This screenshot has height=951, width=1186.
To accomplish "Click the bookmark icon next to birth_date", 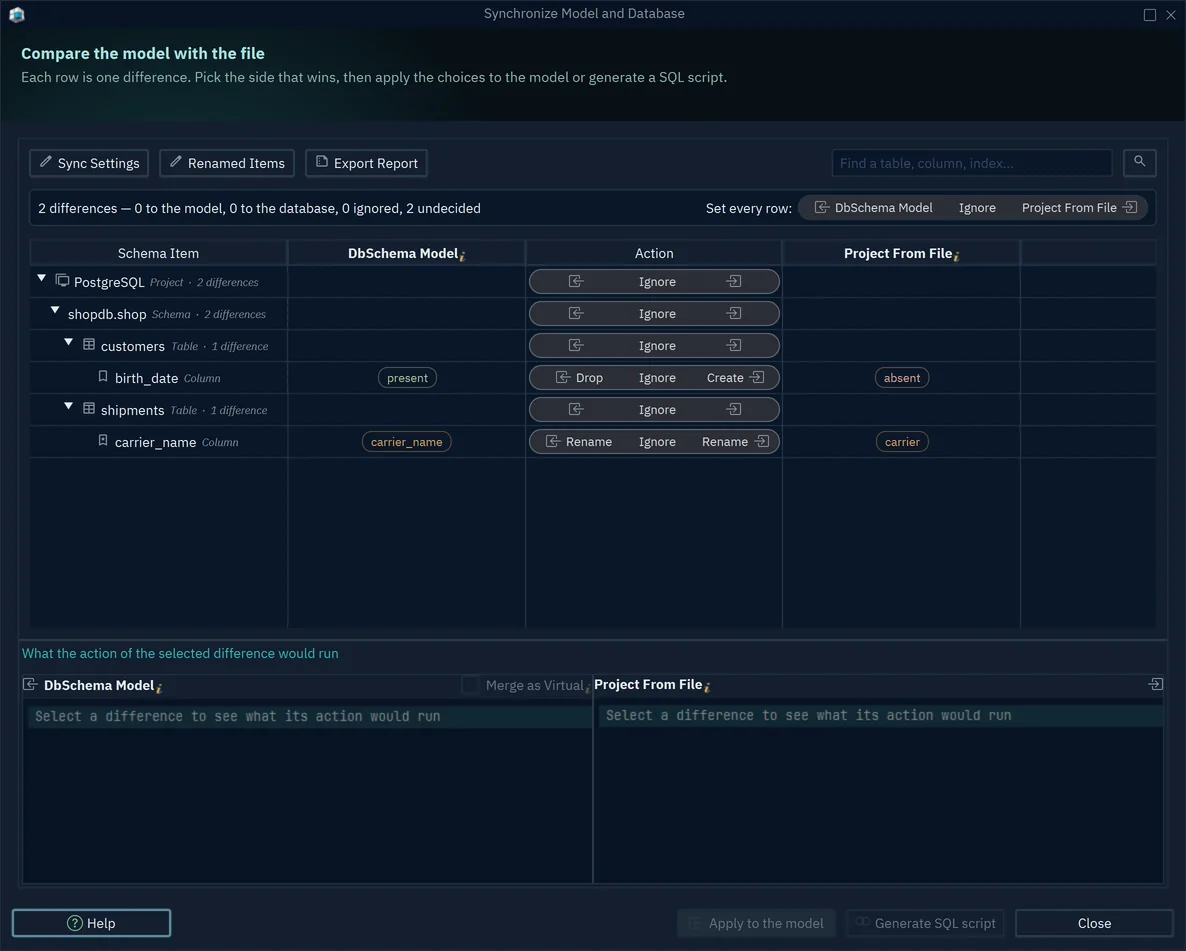I will [x=103, y=377].
